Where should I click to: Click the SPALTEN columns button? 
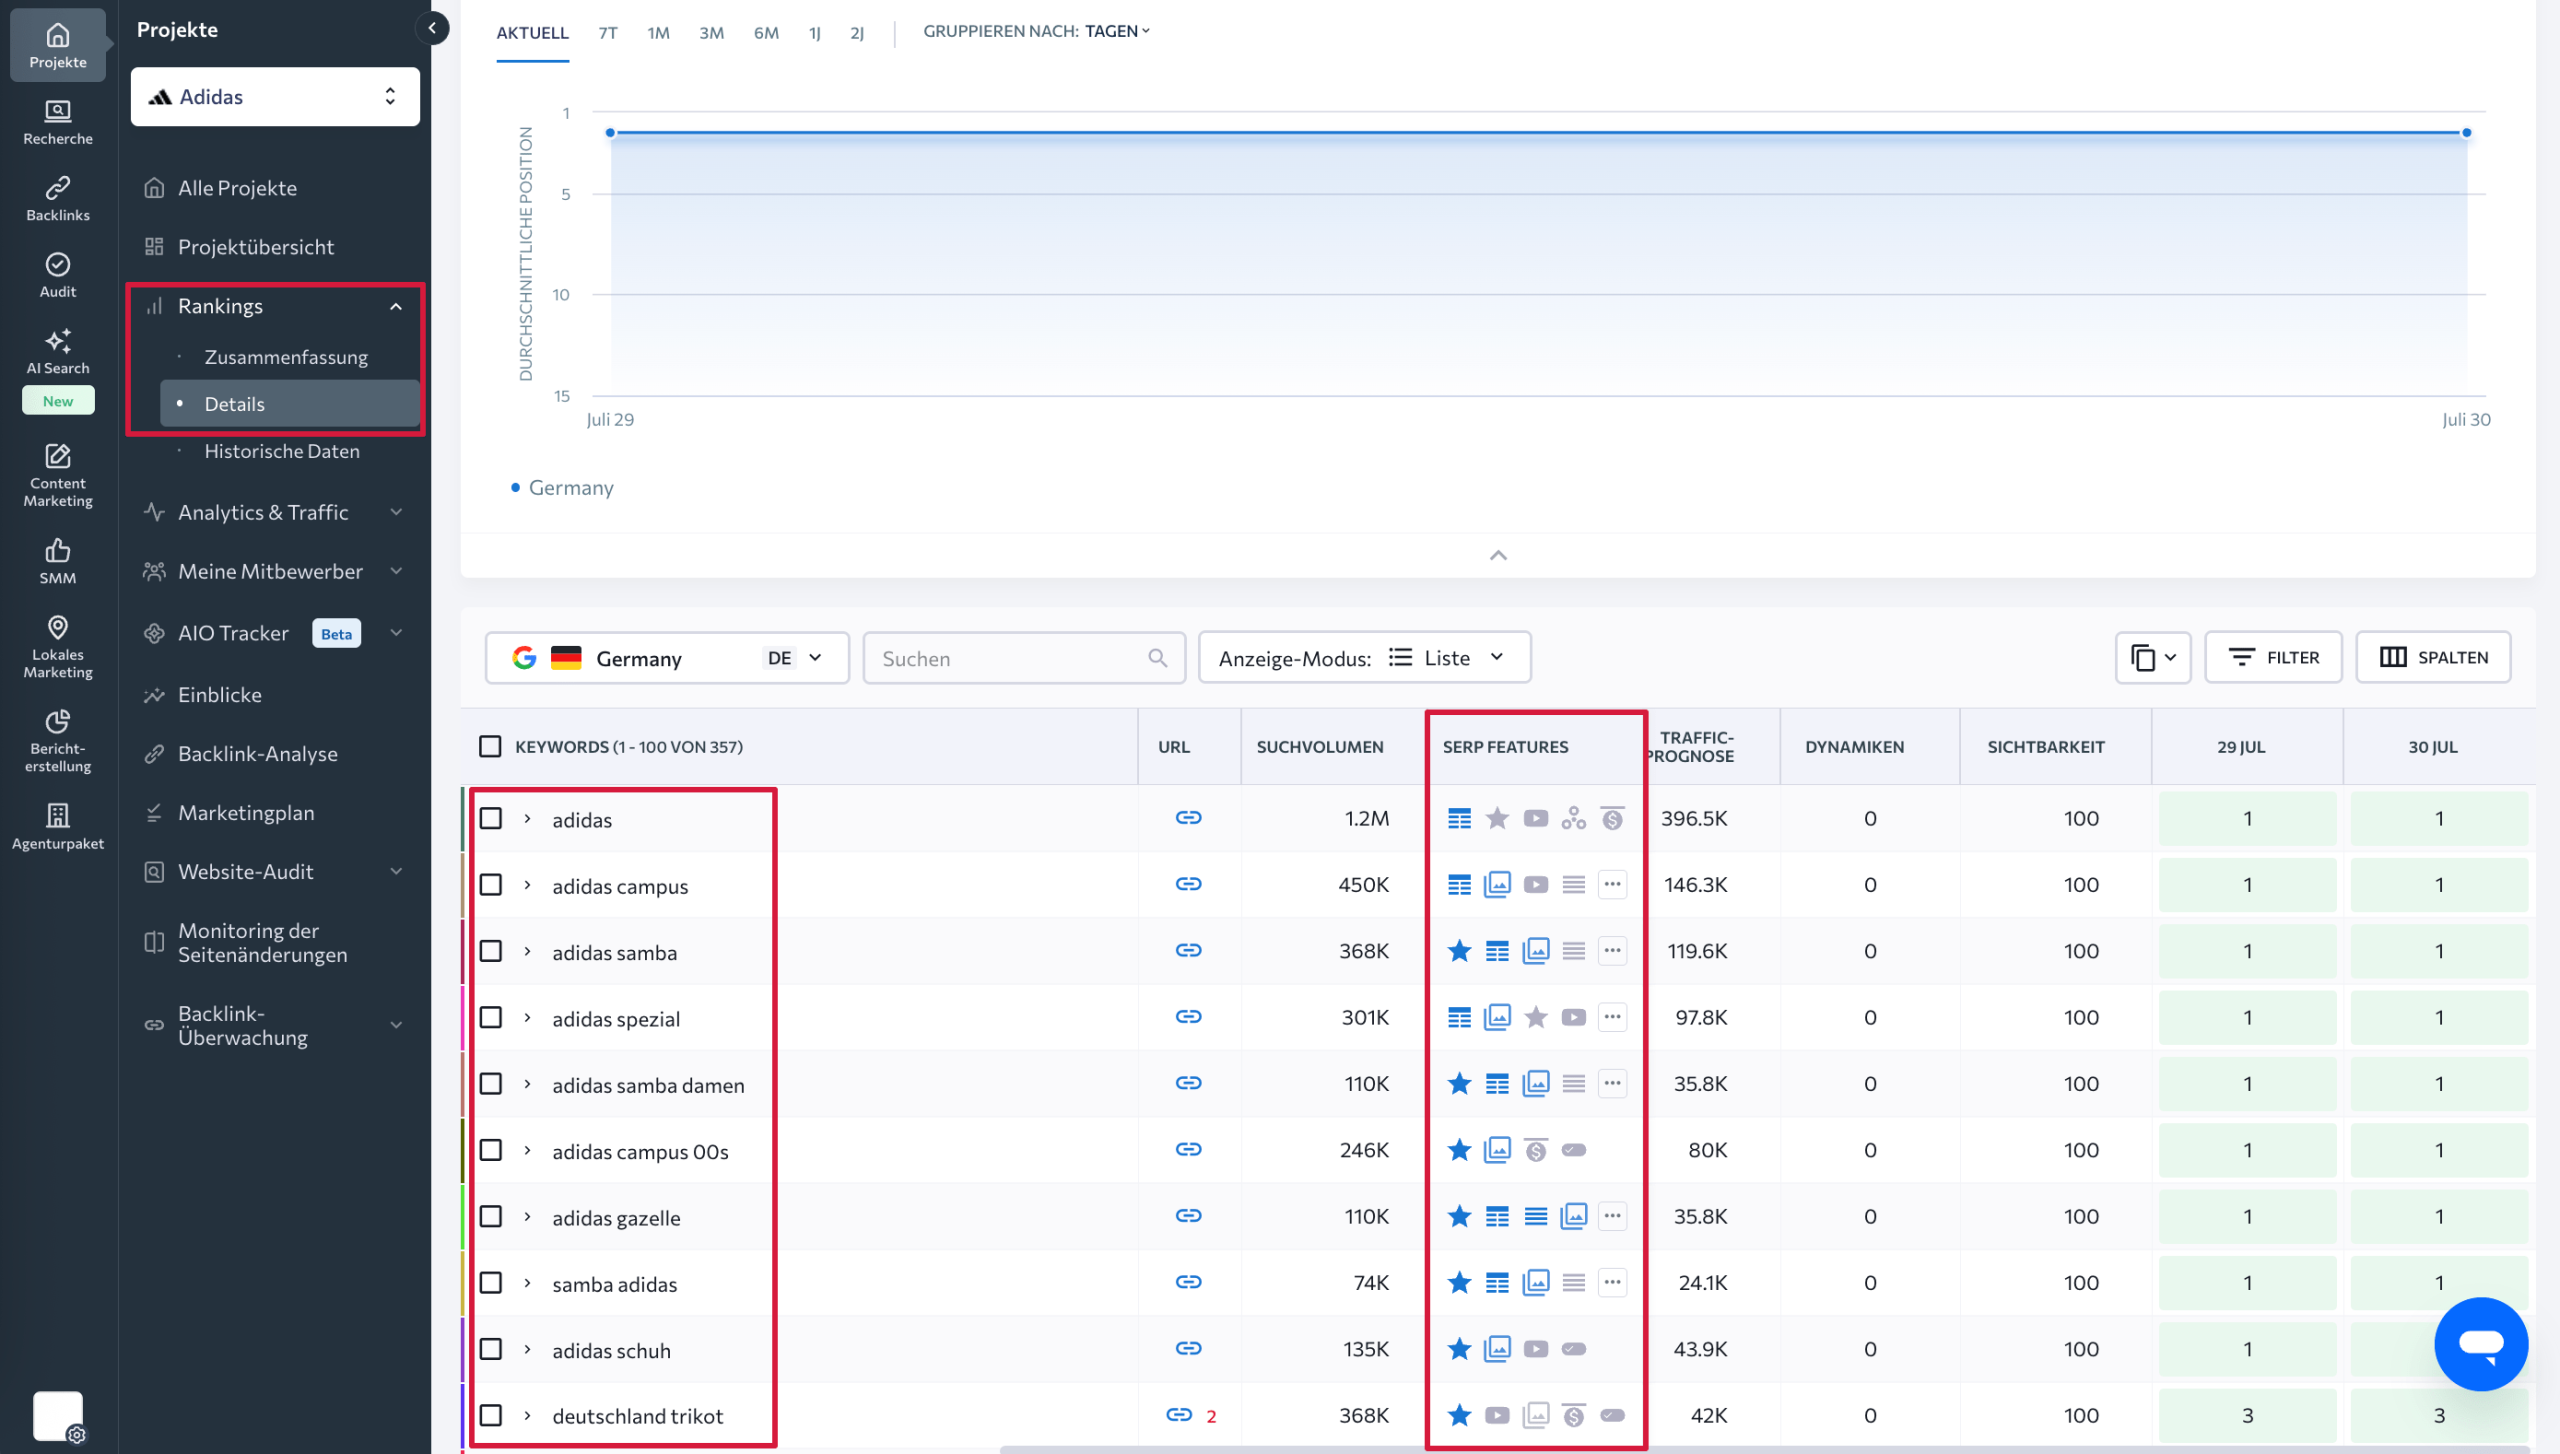point(2433,658)
